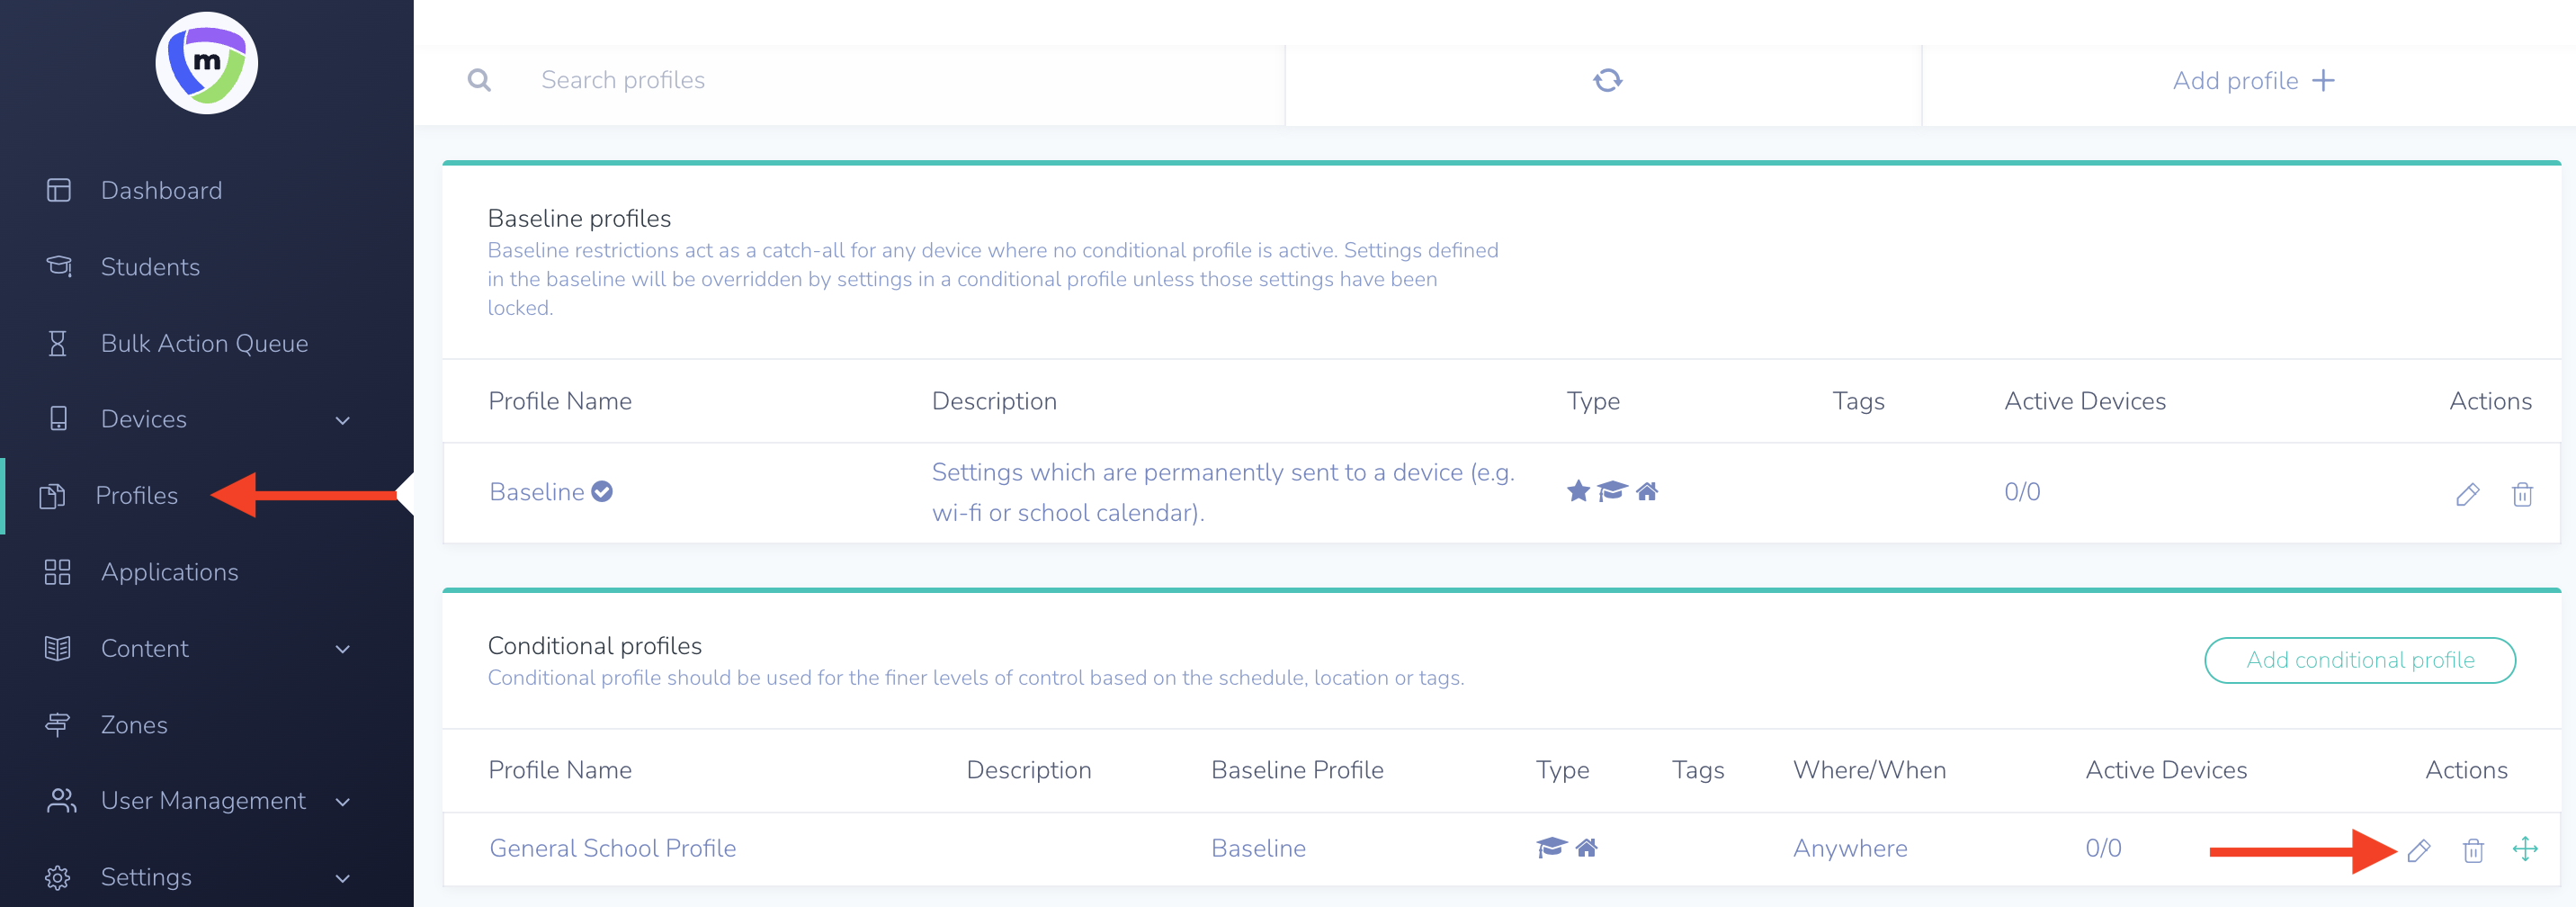Click the star type icon in Baseline row
Viewport: 2576px width, 907px height.
1578,491
